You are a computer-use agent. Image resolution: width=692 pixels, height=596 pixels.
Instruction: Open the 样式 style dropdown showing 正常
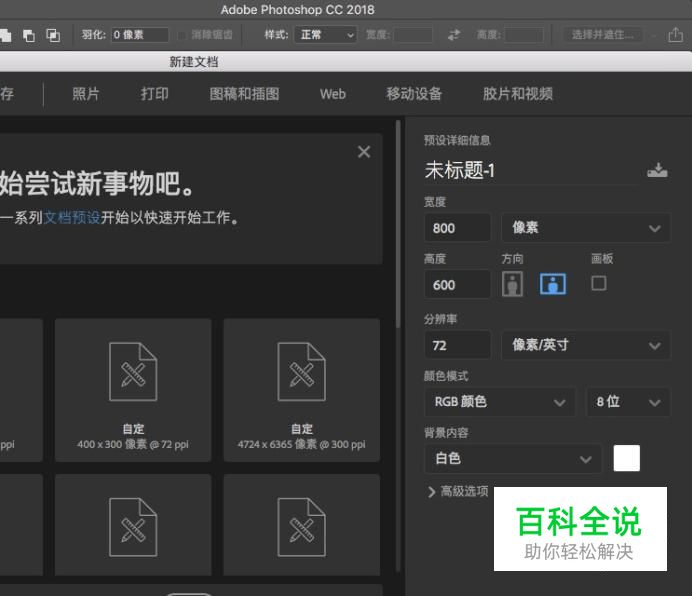[x=326, y=35]
